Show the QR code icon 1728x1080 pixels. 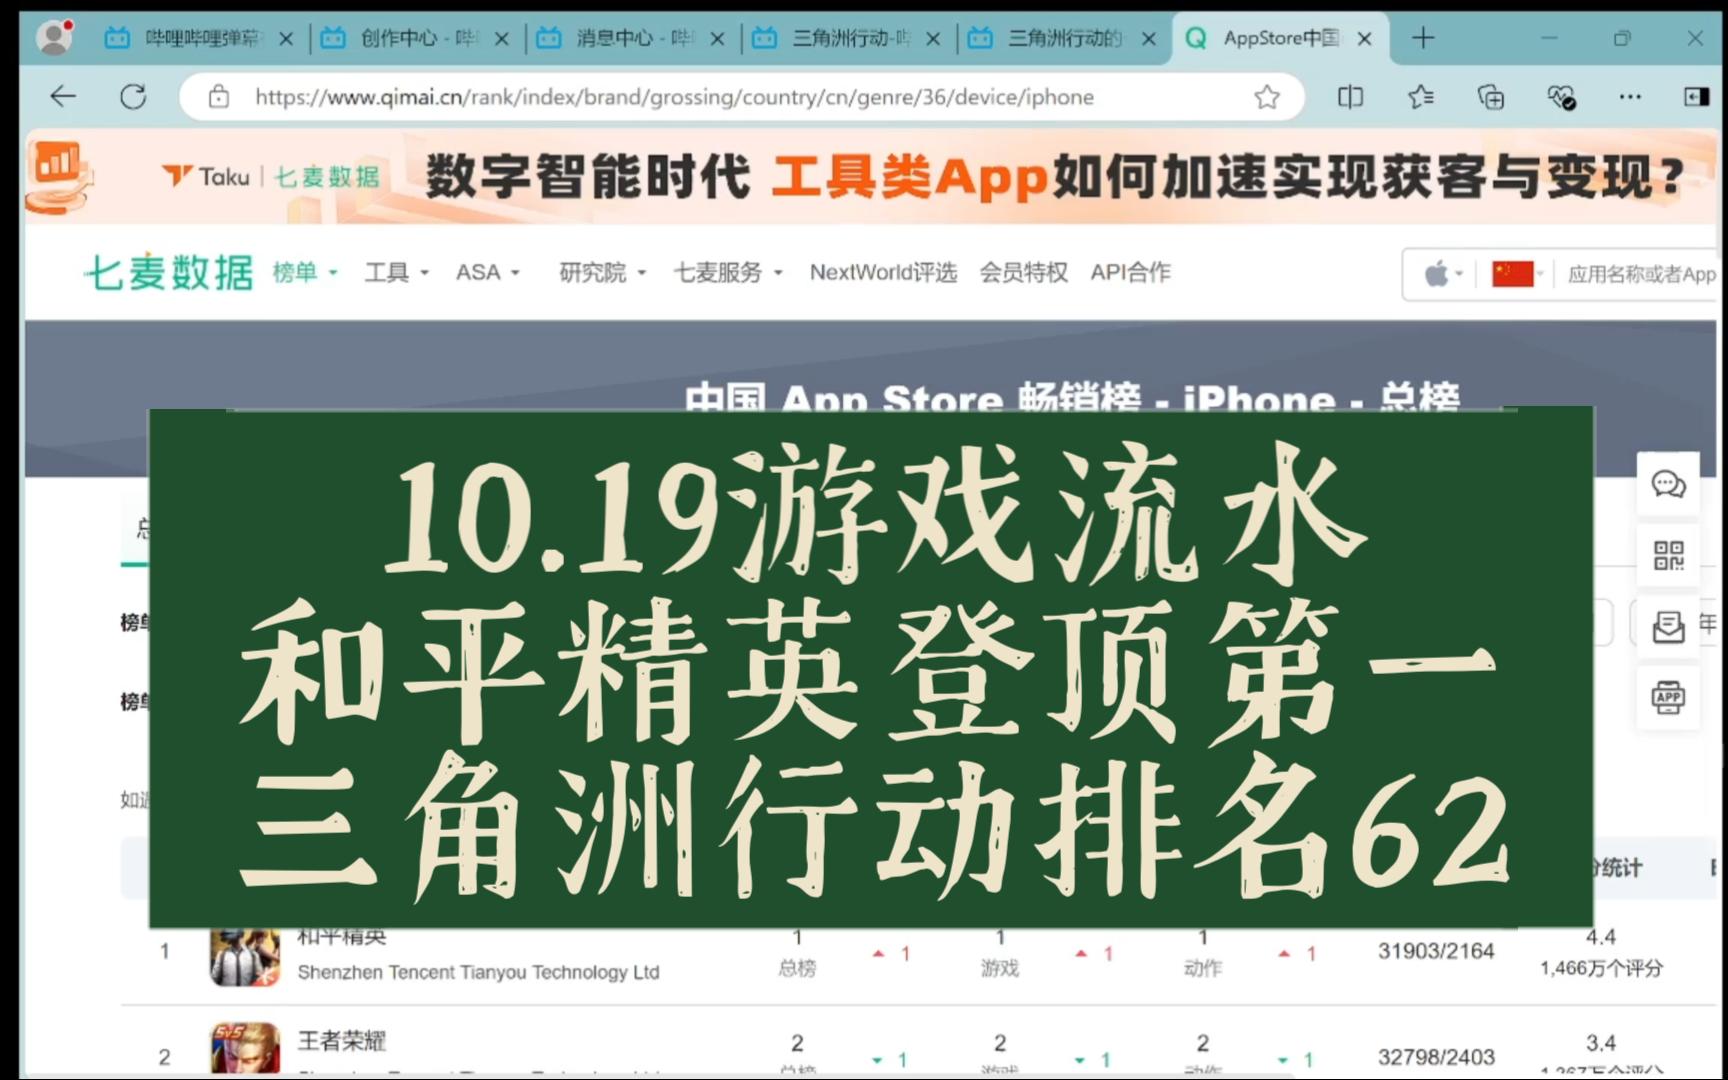pos(1668,556)
